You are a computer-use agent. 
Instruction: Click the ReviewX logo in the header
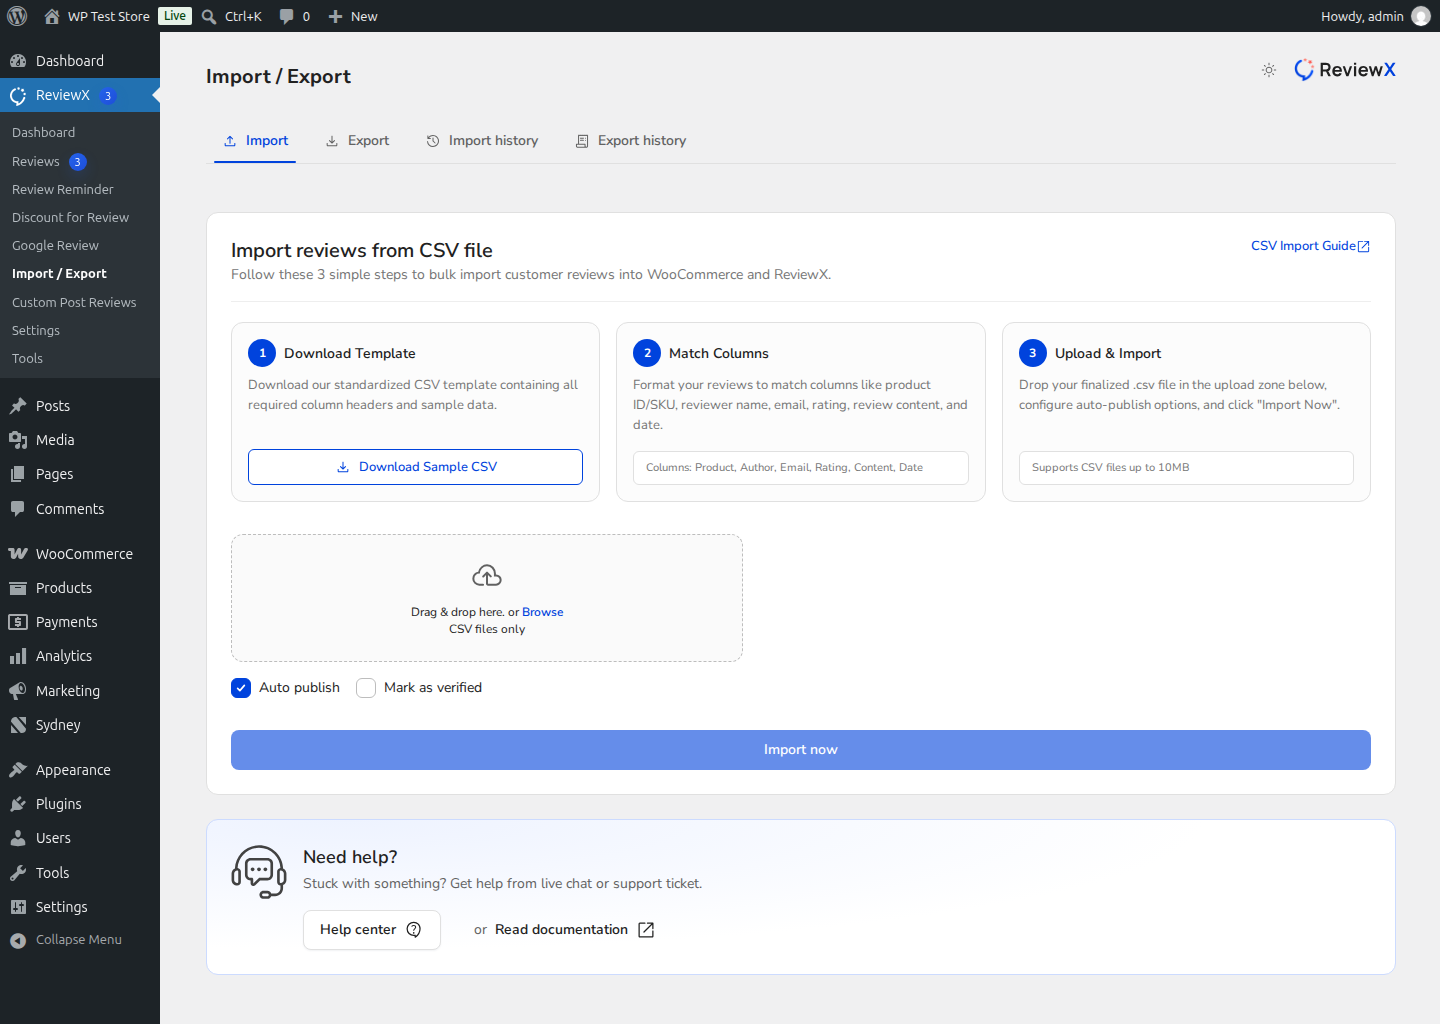[1345, 70]
